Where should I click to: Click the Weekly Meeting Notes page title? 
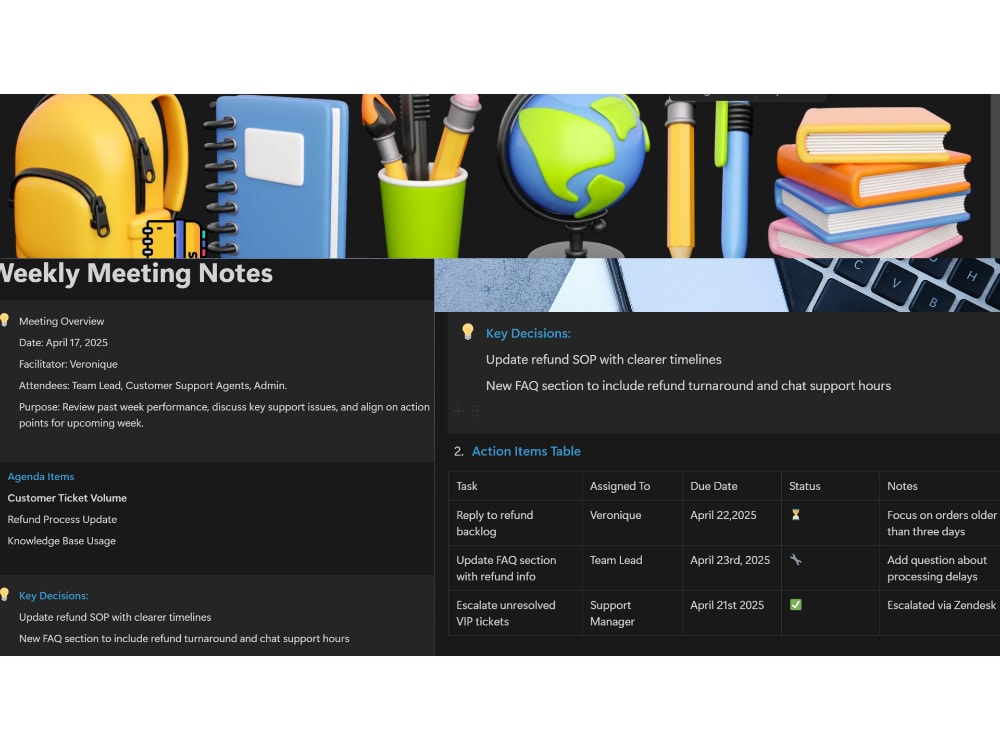click(x=136, y=273)
